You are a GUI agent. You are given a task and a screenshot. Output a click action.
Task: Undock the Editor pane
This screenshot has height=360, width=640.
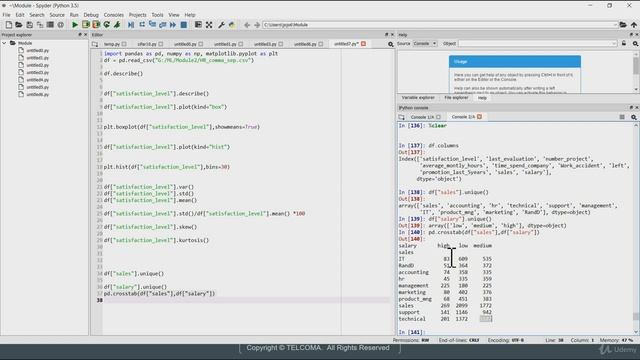pyautogui.click(x=387, y=35)
